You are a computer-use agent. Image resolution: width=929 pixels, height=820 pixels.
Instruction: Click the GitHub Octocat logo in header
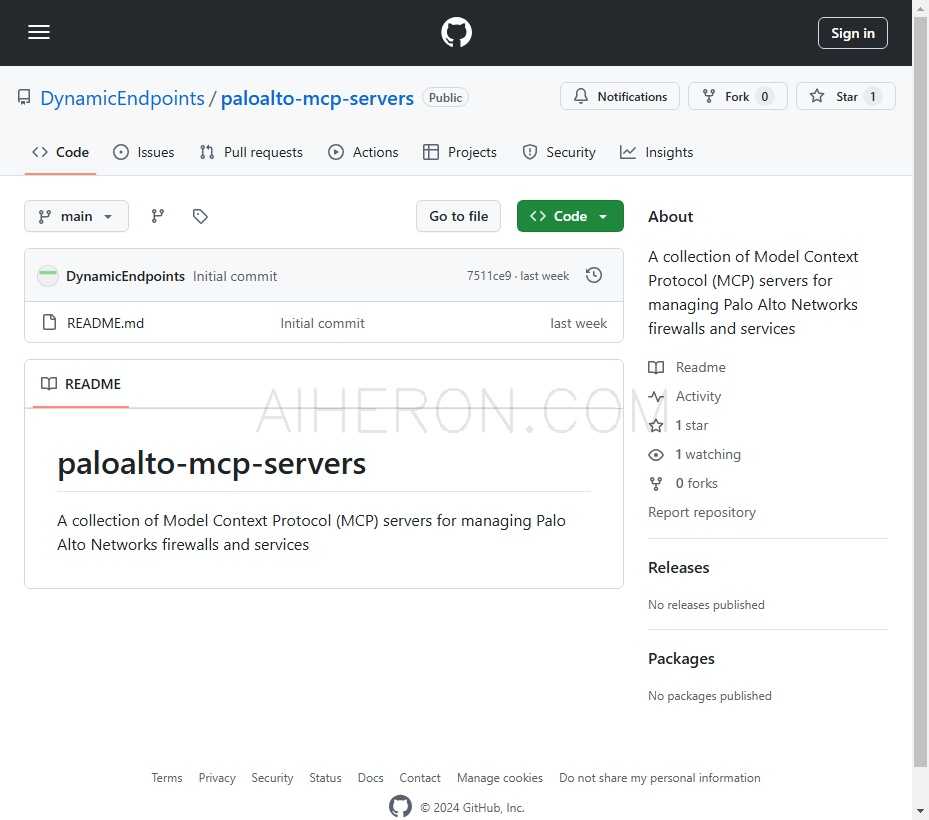(x=456, y=33)
